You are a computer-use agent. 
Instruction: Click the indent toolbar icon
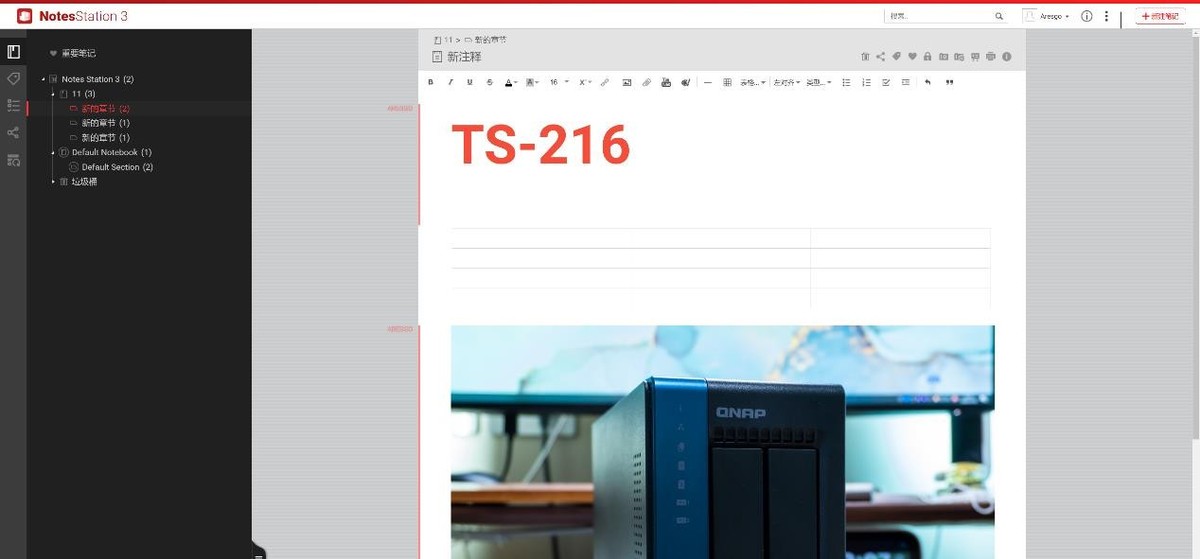(906, 82)
